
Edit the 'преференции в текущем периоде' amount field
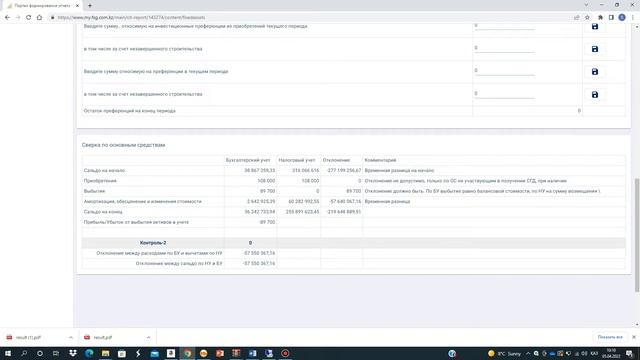[x=504, y=71]
